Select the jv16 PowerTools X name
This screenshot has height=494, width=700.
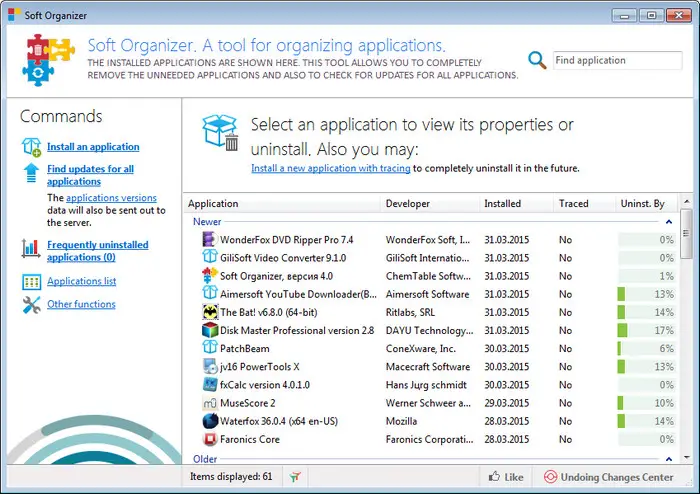(x=259, y=367)
